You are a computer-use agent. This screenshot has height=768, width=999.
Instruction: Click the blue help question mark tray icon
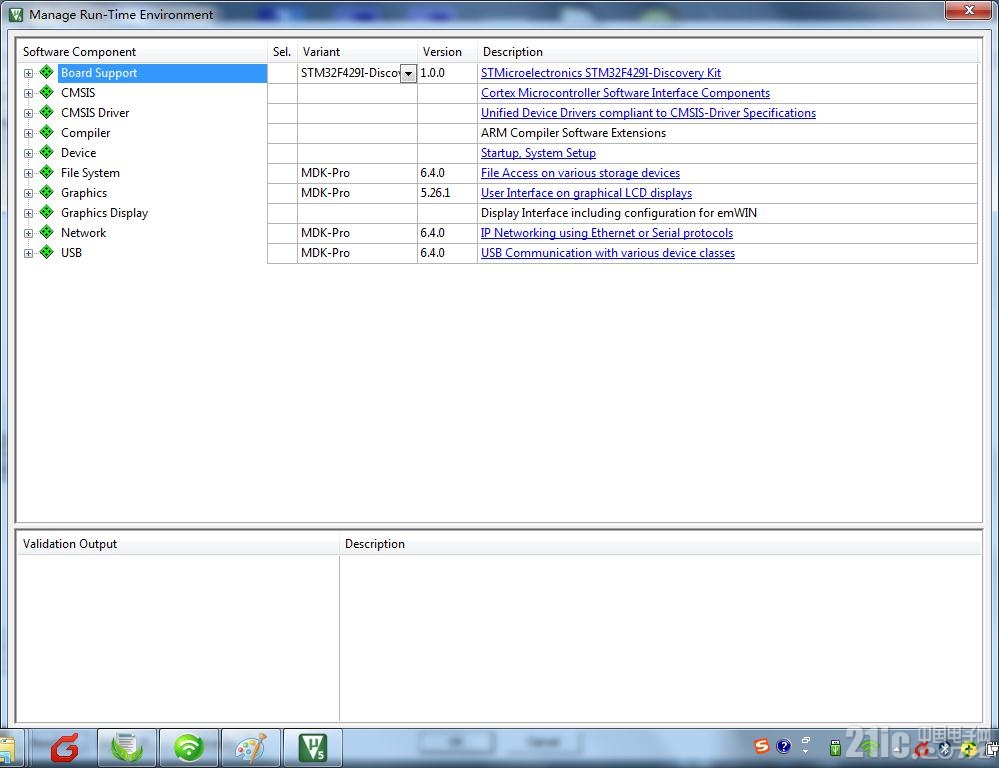tap(784, 746)
